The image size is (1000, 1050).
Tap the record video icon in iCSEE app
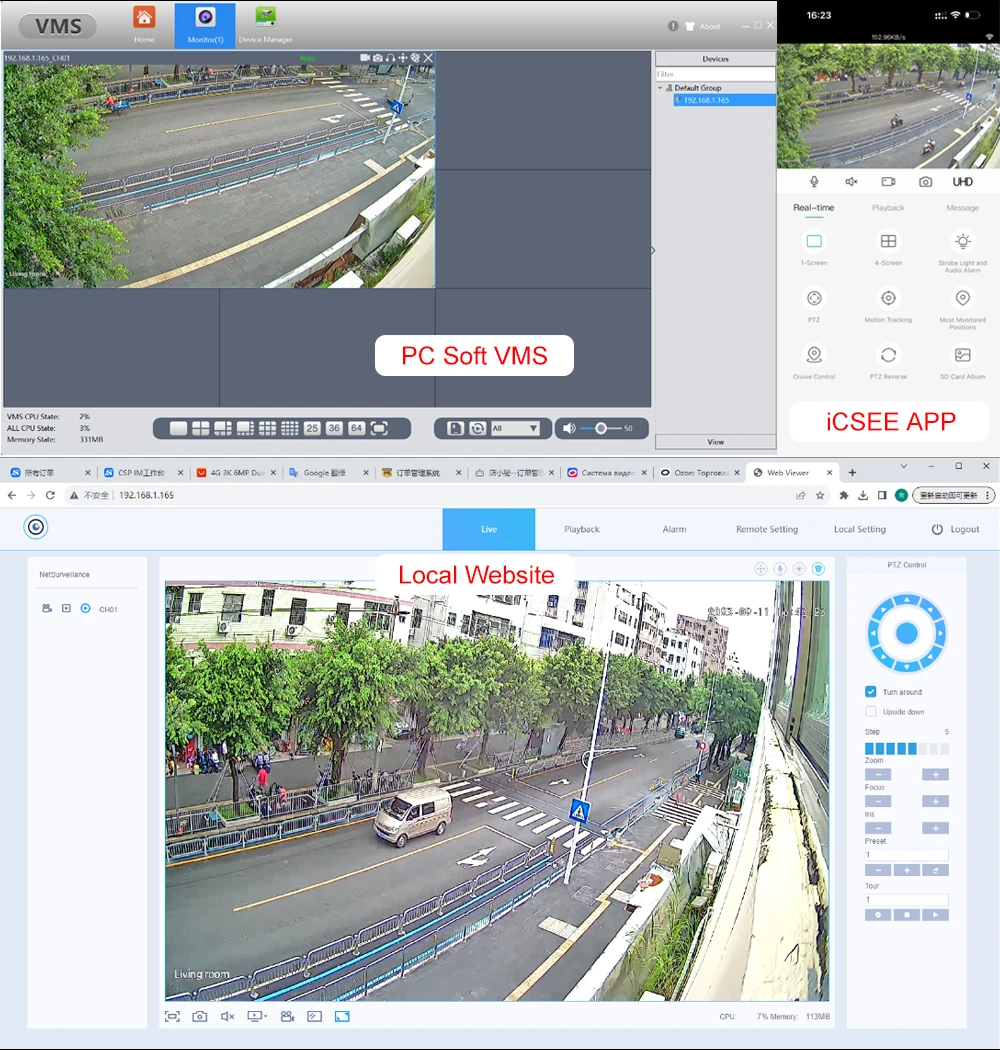point(888,182)
